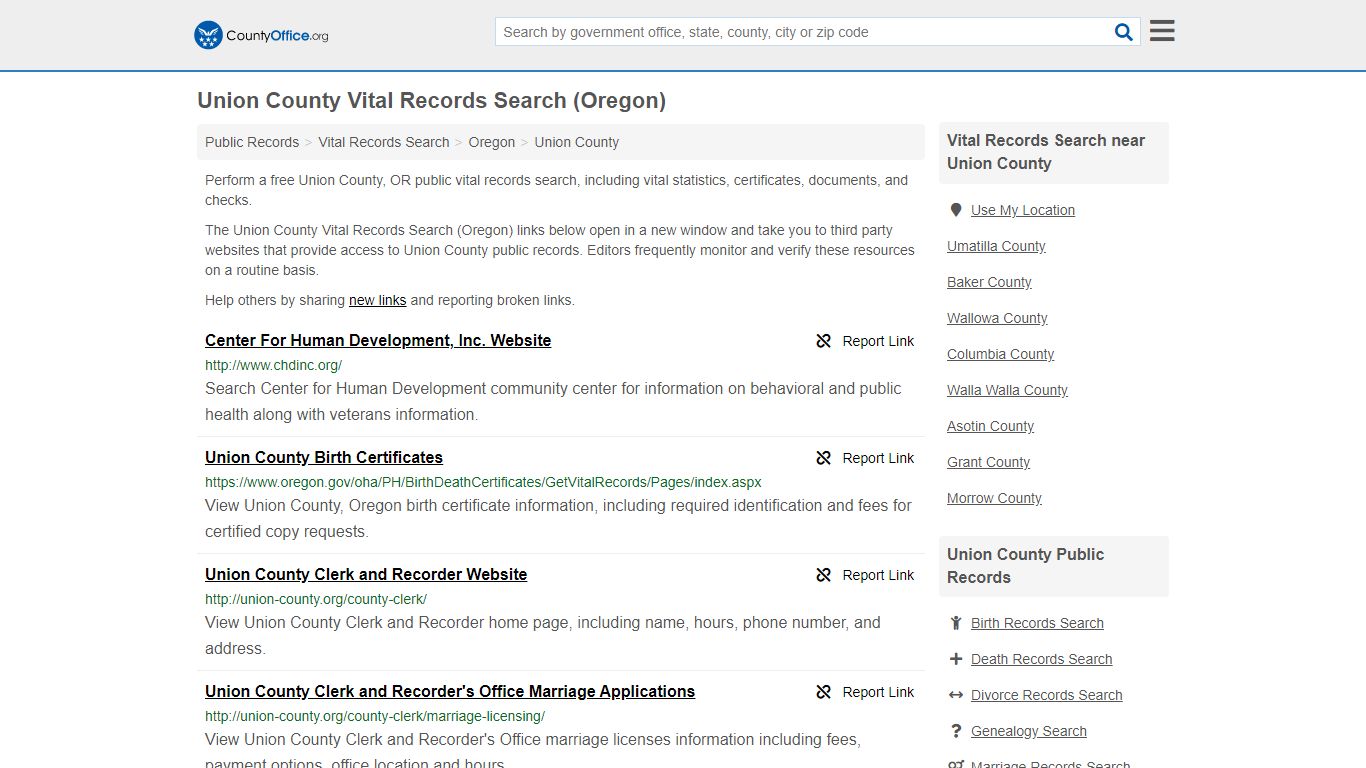Open Wallowa County link

point(997,318)
